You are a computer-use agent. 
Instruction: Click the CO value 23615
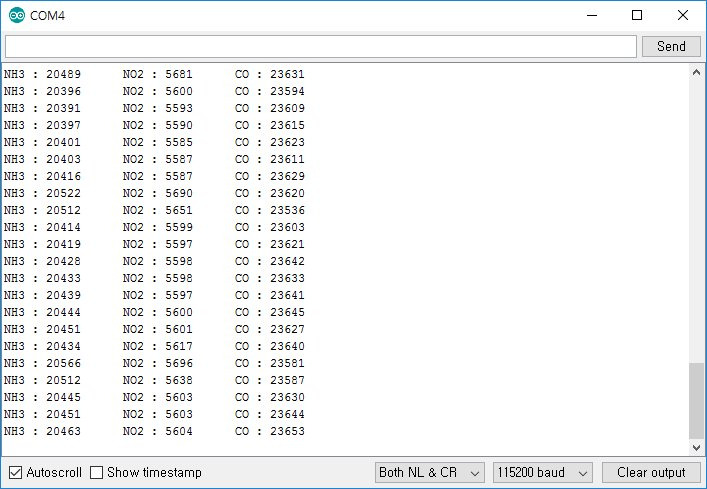288,125
